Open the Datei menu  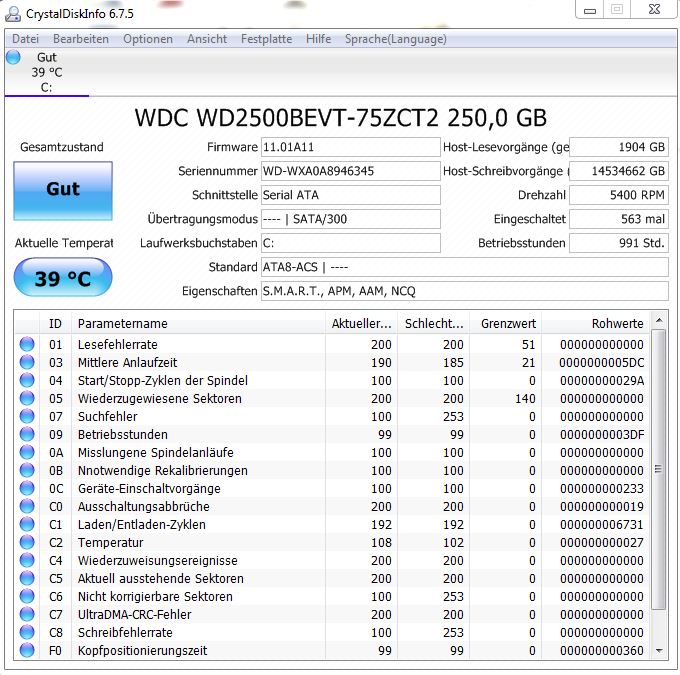[x=25, y=39]
